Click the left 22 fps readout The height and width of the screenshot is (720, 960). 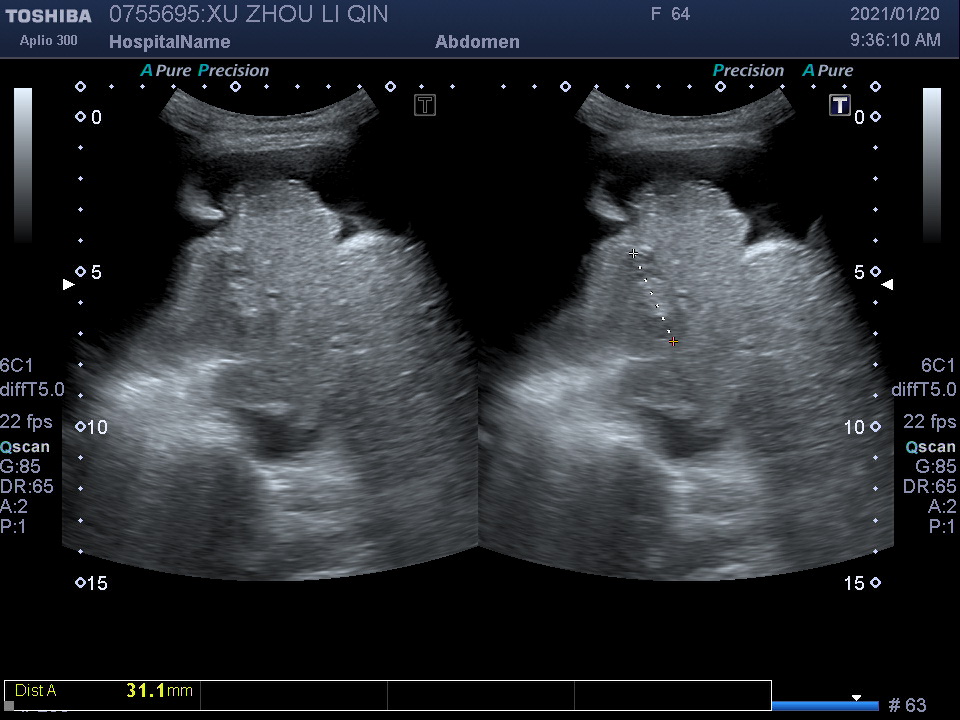point(26,422)
